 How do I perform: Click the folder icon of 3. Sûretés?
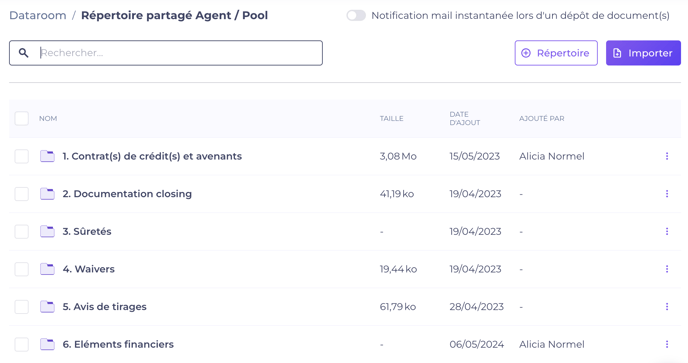tap(47, 231)
